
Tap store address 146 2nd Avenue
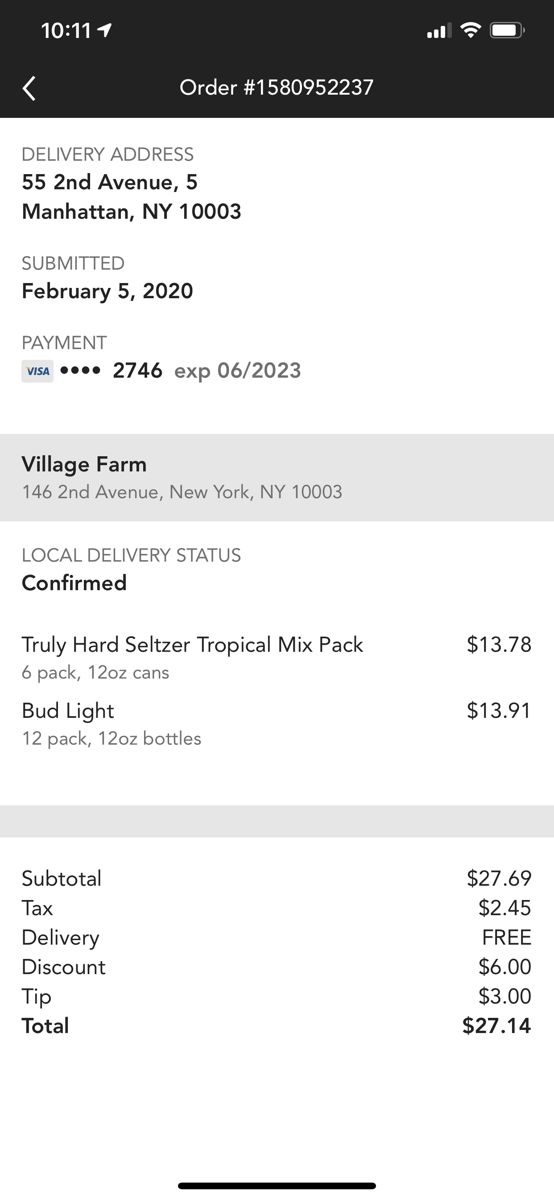click(x=182, y=492)
